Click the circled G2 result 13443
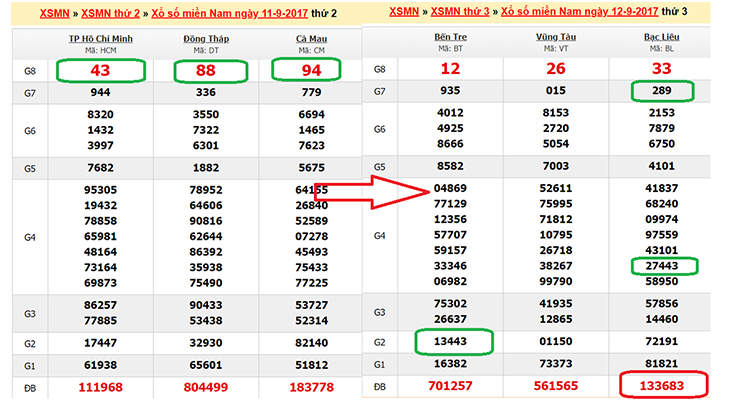This screenshot has height=406, width=730. click(450, 342)
